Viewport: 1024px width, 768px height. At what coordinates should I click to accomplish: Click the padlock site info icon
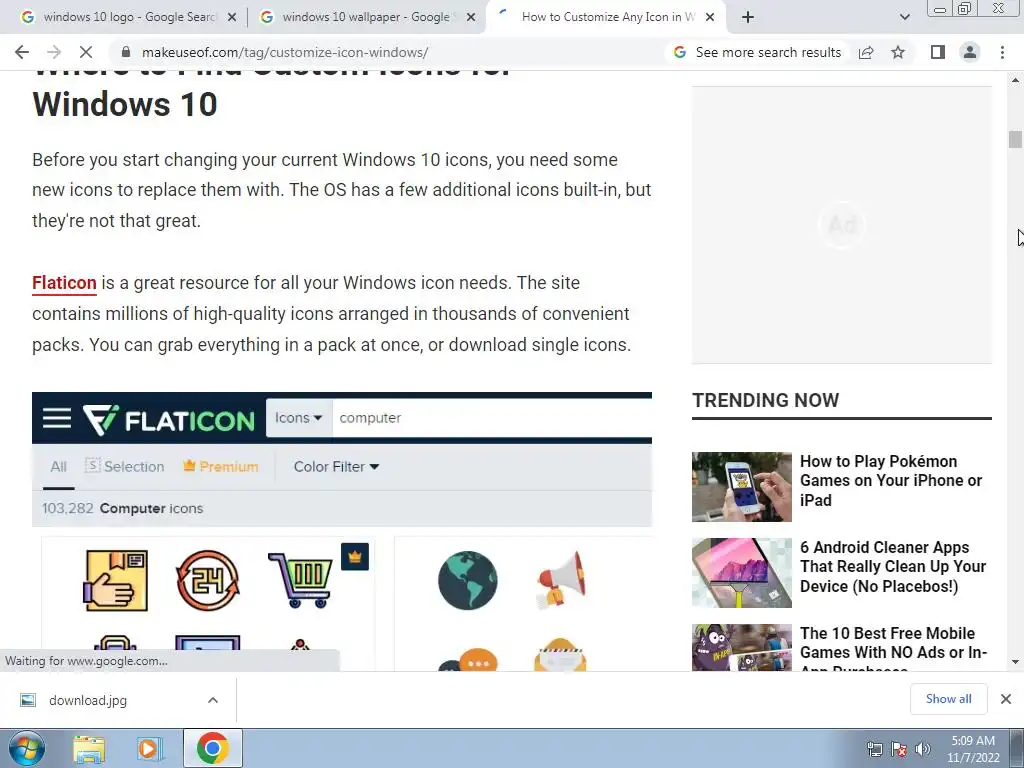coord(126,52)
